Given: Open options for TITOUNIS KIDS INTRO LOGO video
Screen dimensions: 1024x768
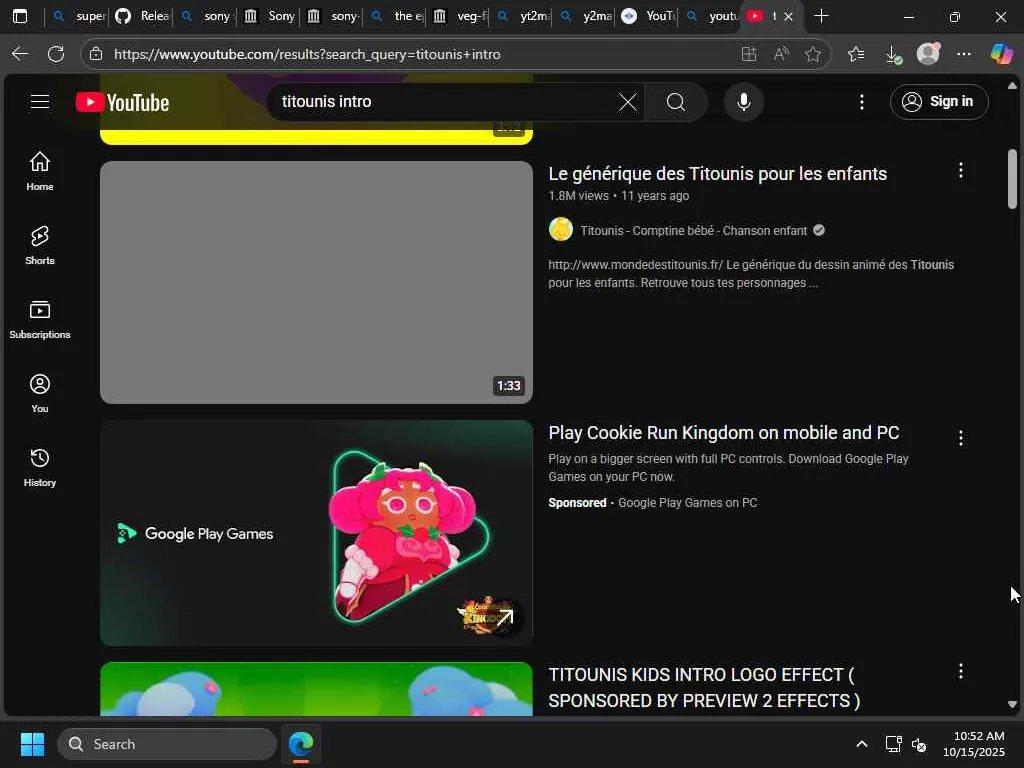Looking at the screenshot, I should pos(961,671).
